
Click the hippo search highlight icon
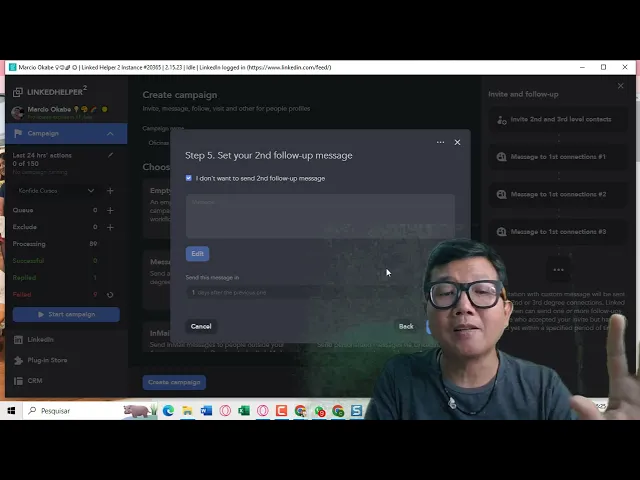coord(139,411)
